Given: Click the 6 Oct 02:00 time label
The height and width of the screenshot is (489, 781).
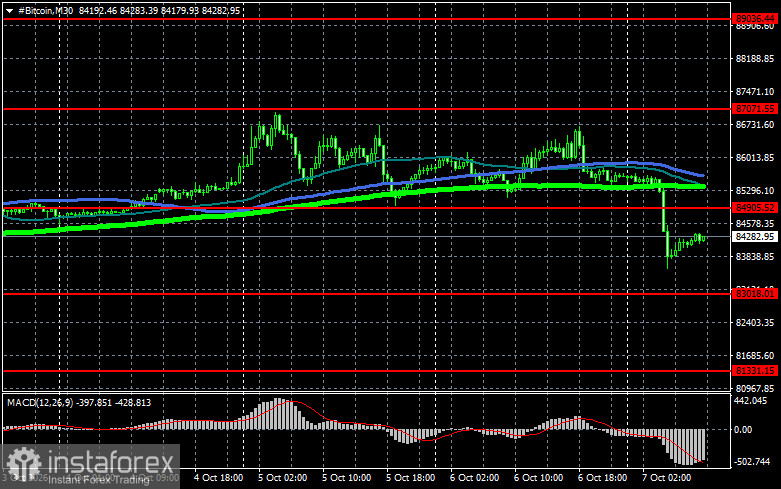Looking at the screenshot, I should click(x=475, y=478).
